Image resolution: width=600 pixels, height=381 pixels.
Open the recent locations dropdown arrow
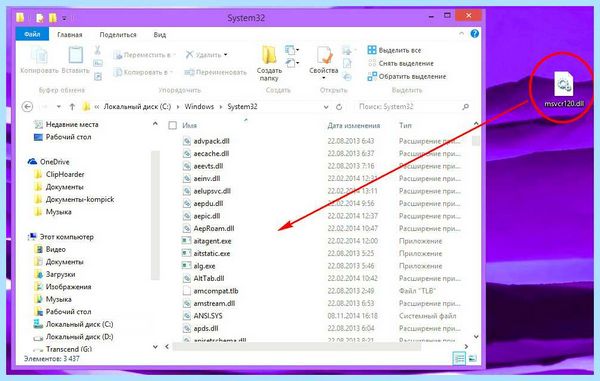[x=59, y=107]
